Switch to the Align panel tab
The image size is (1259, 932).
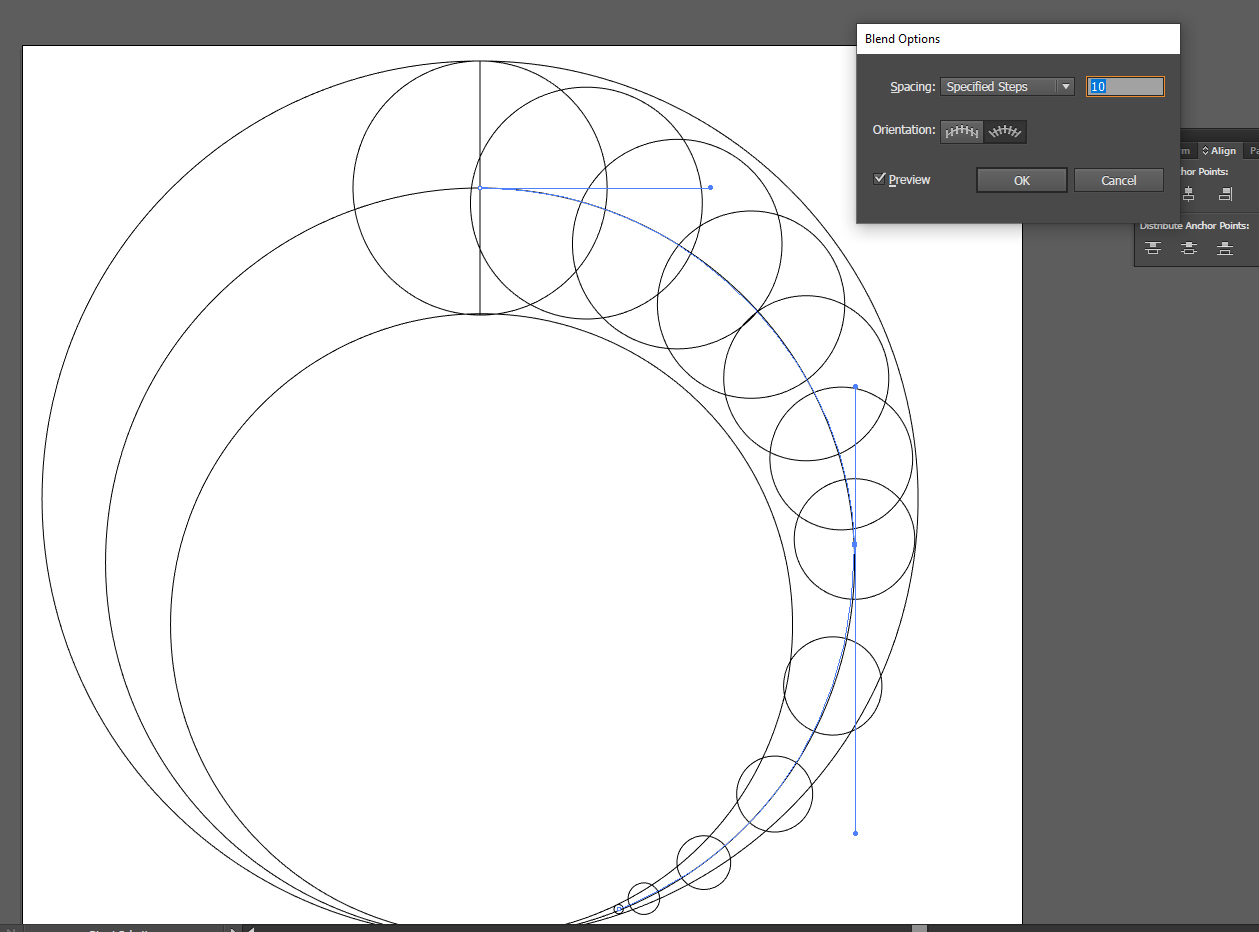coord(1222,151)
